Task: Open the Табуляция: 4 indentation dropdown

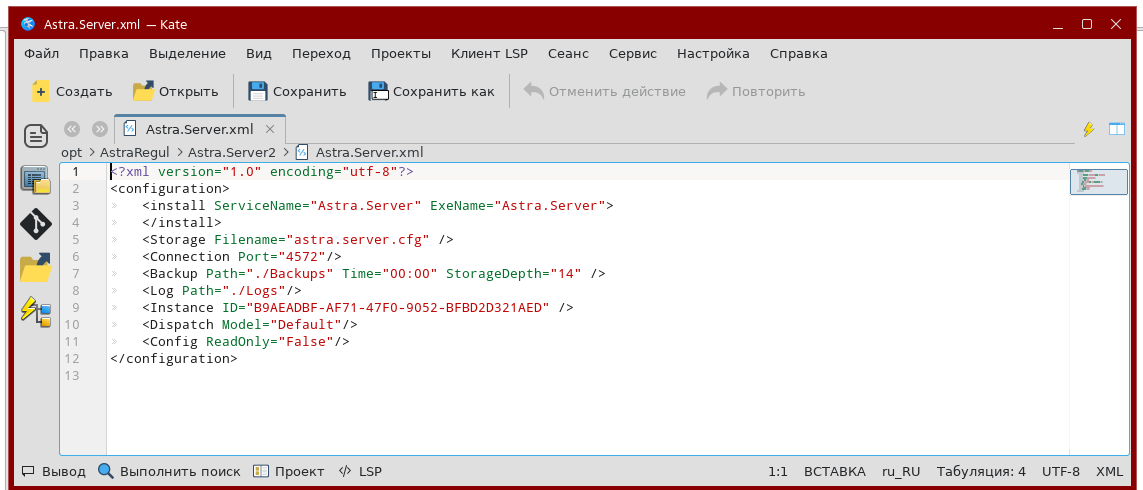Action: tap(980, 471)
